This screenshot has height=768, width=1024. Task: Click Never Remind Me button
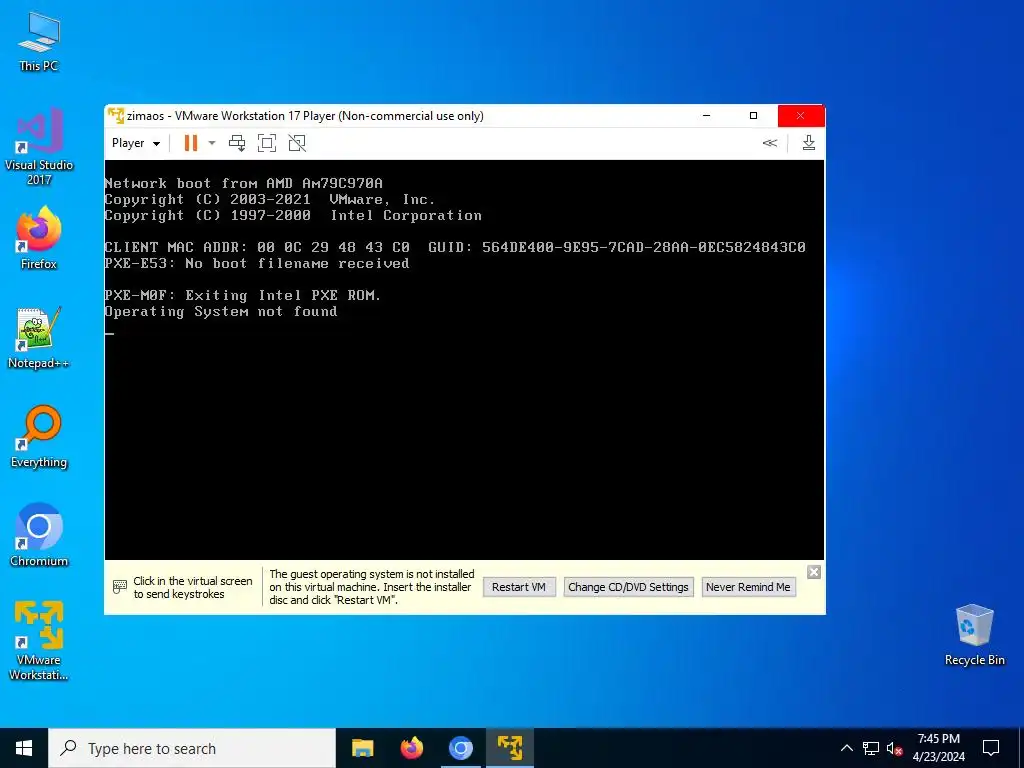748,587
